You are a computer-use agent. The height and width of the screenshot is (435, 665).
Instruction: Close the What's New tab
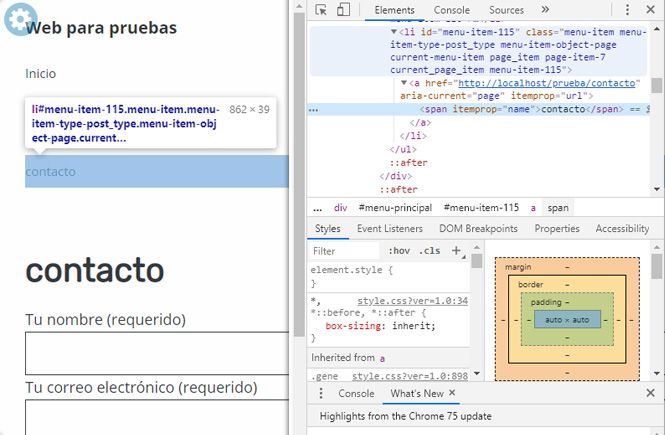[x=452, y=393]
